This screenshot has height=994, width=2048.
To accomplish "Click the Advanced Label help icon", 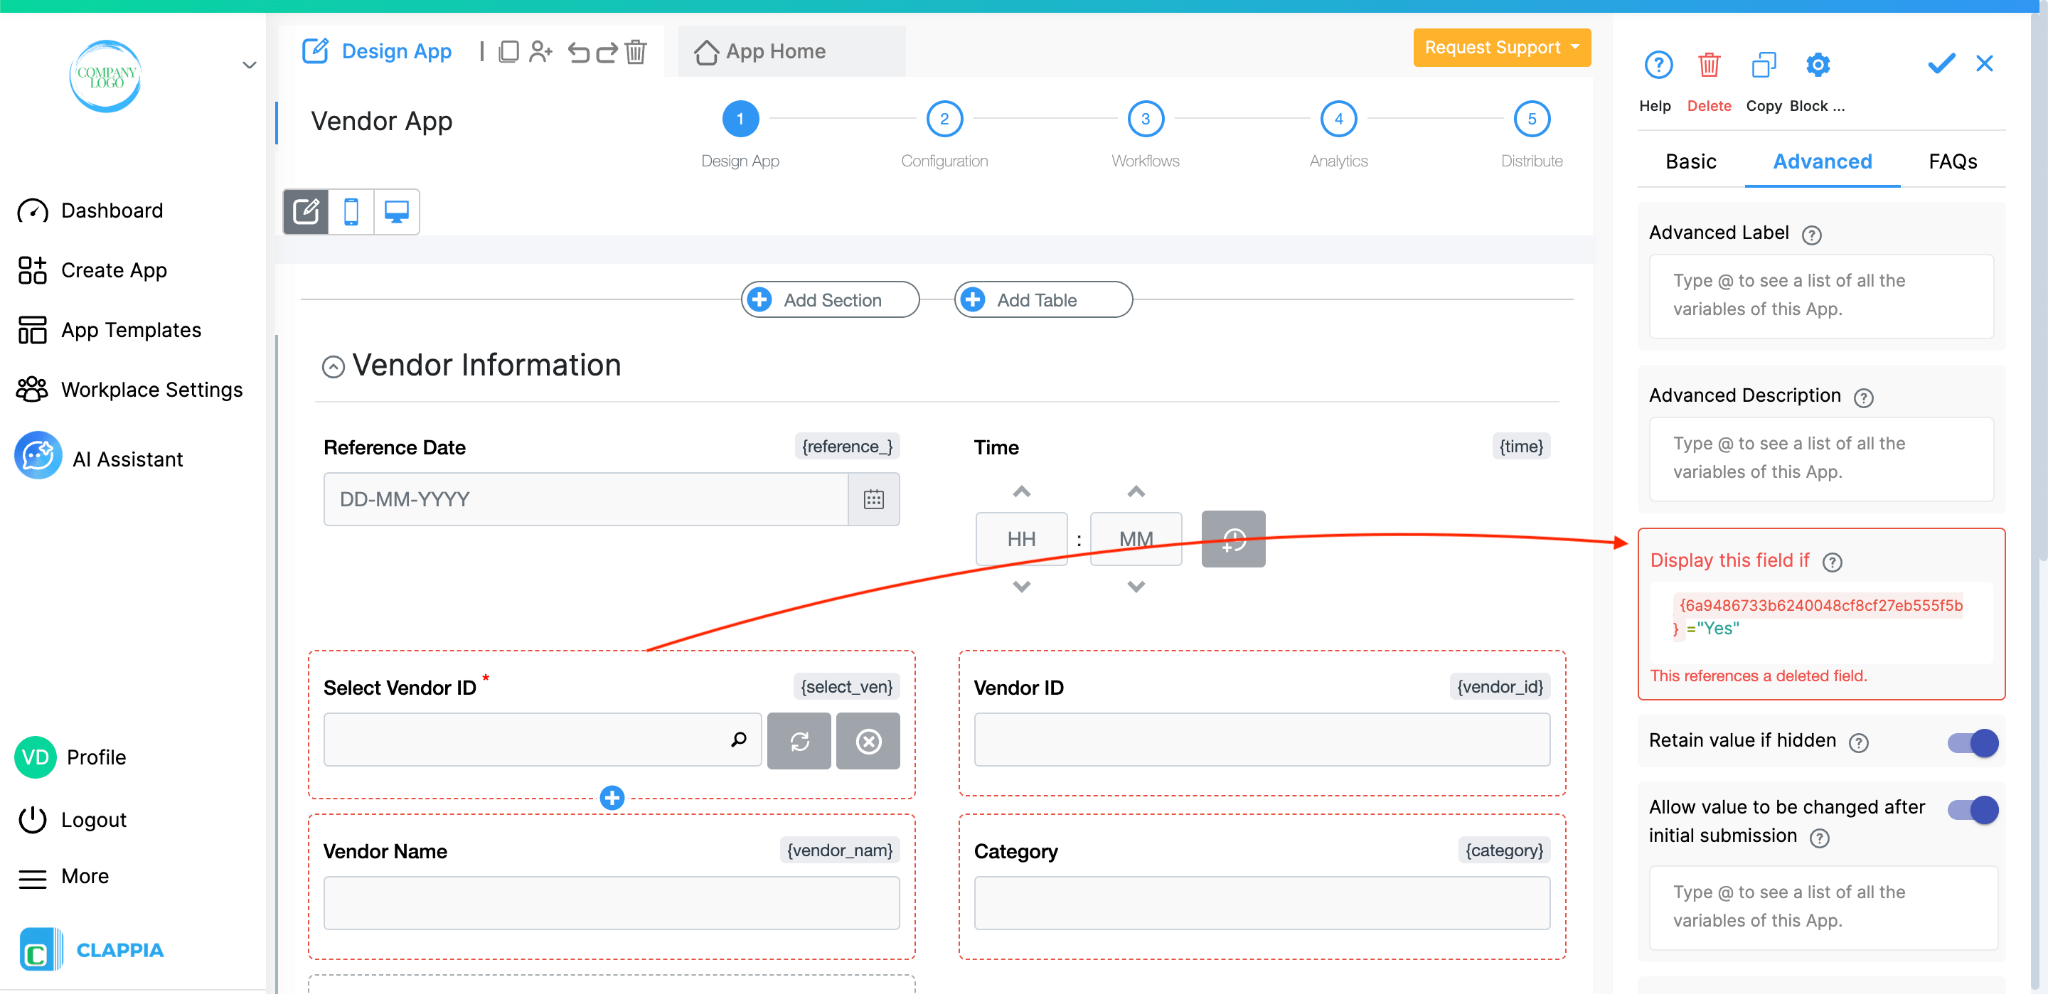I will tap(1812, 235).
